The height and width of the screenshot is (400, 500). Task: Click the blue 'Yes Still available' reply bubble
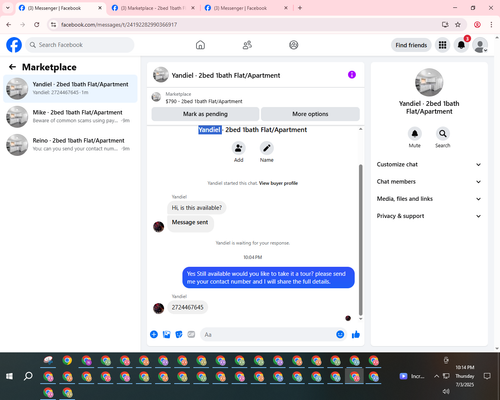click(268, 278)
